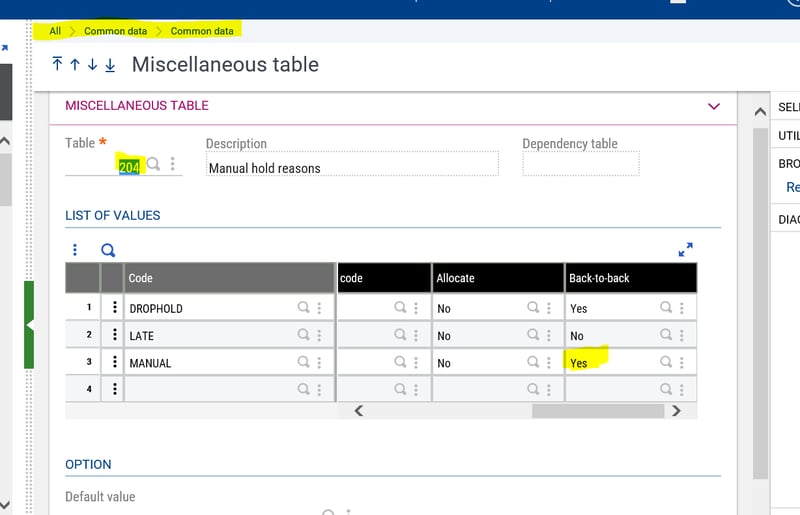Go to previous record up arrow
The height and width of the screenshot is (515, 800).
[75, 64]
